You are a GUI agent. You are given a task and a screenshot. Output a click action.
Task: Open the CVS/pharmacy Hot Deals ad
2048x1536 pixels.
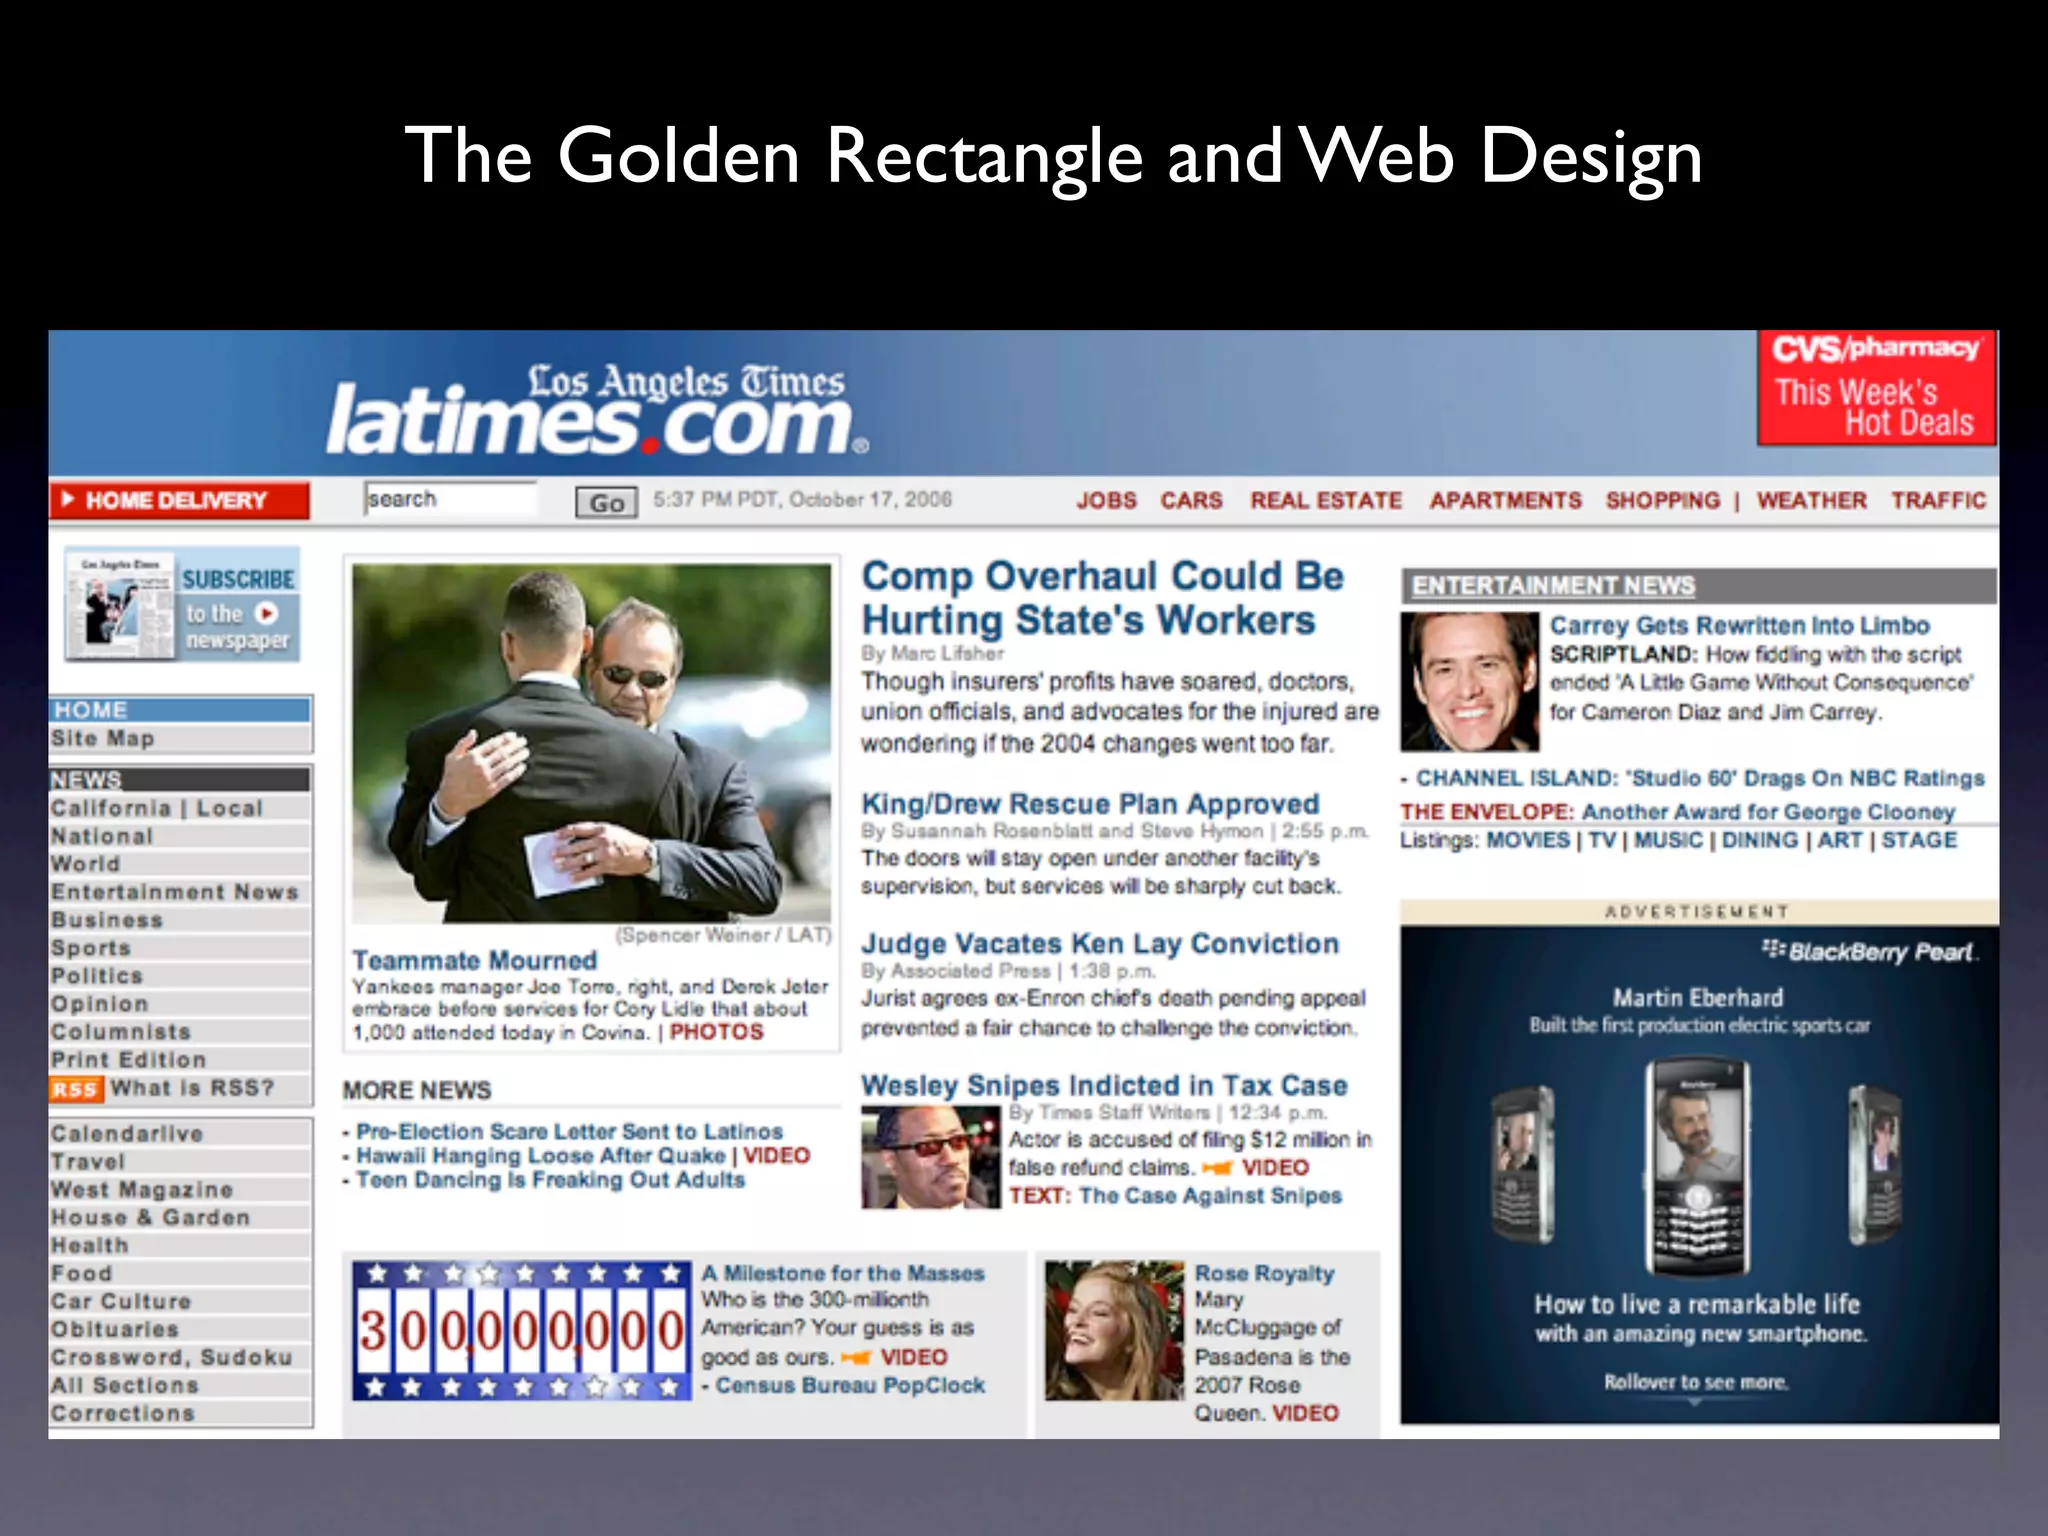click(x=1877, y=388)
